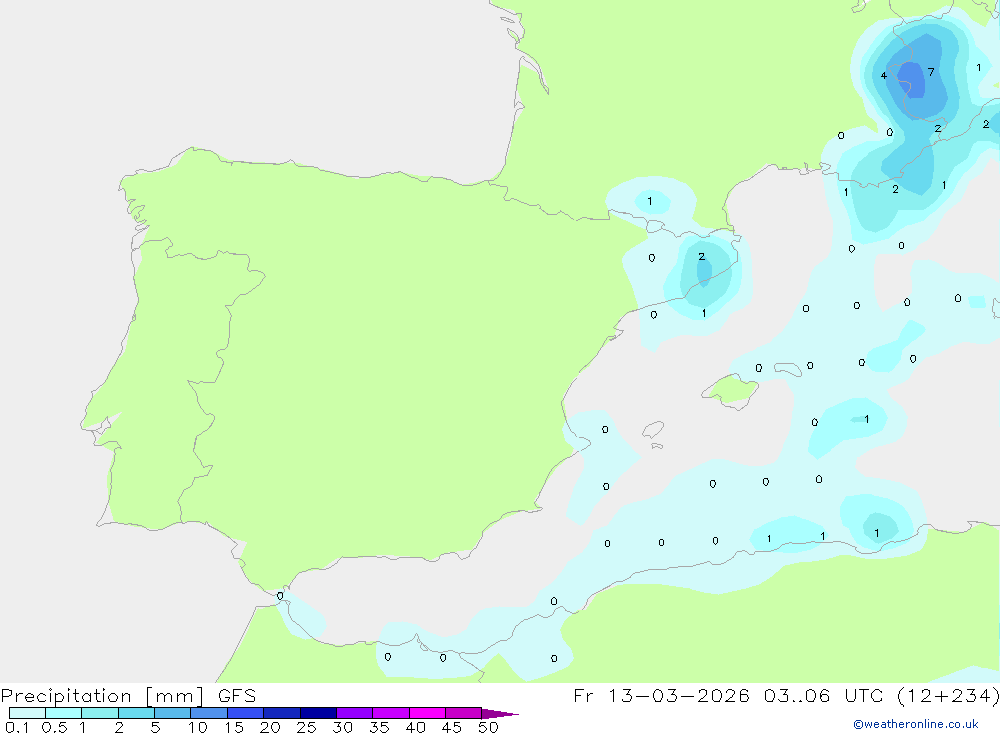Click the '7' precipitation value marker
The height and width of the screenshot is (733, 1000).
pyautogui.click(x=931, y=71)
